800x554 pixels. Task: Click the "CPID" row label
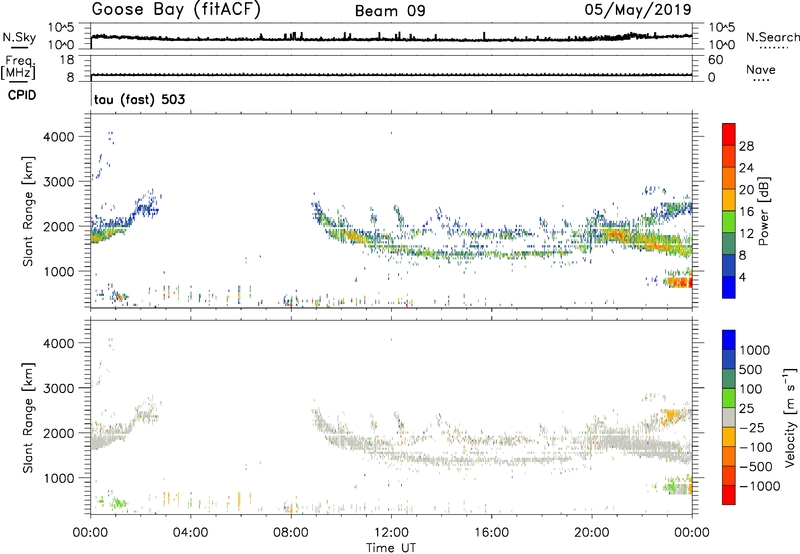22,95
